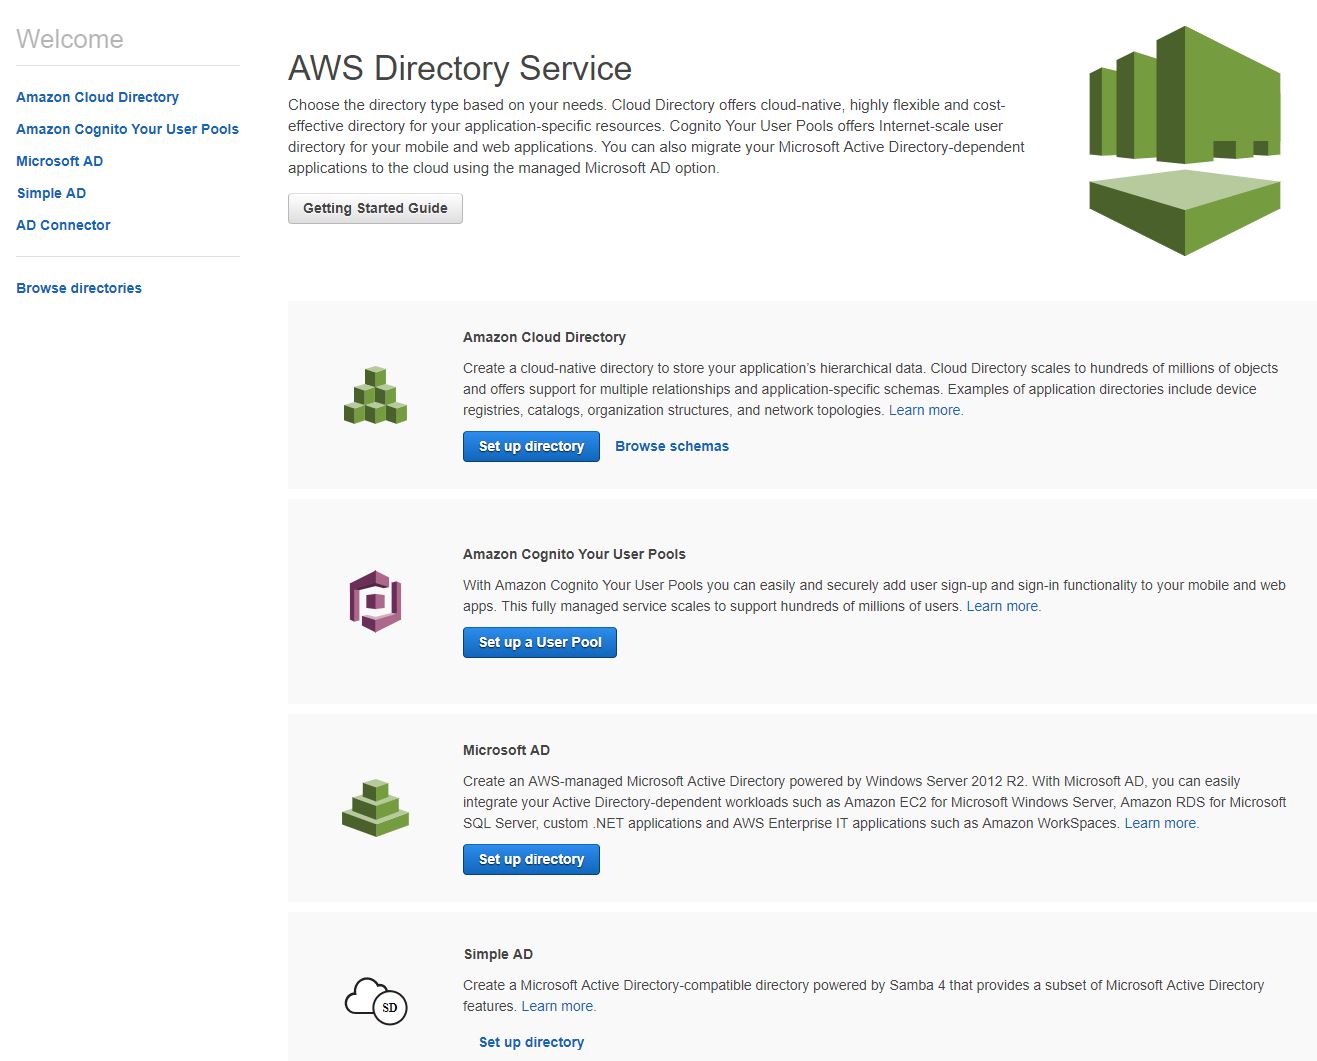Open Amazon Cloud Directory in sidebar
Image resolution: width=1317 pixels, height=1061 pixels.
point(97,97)
